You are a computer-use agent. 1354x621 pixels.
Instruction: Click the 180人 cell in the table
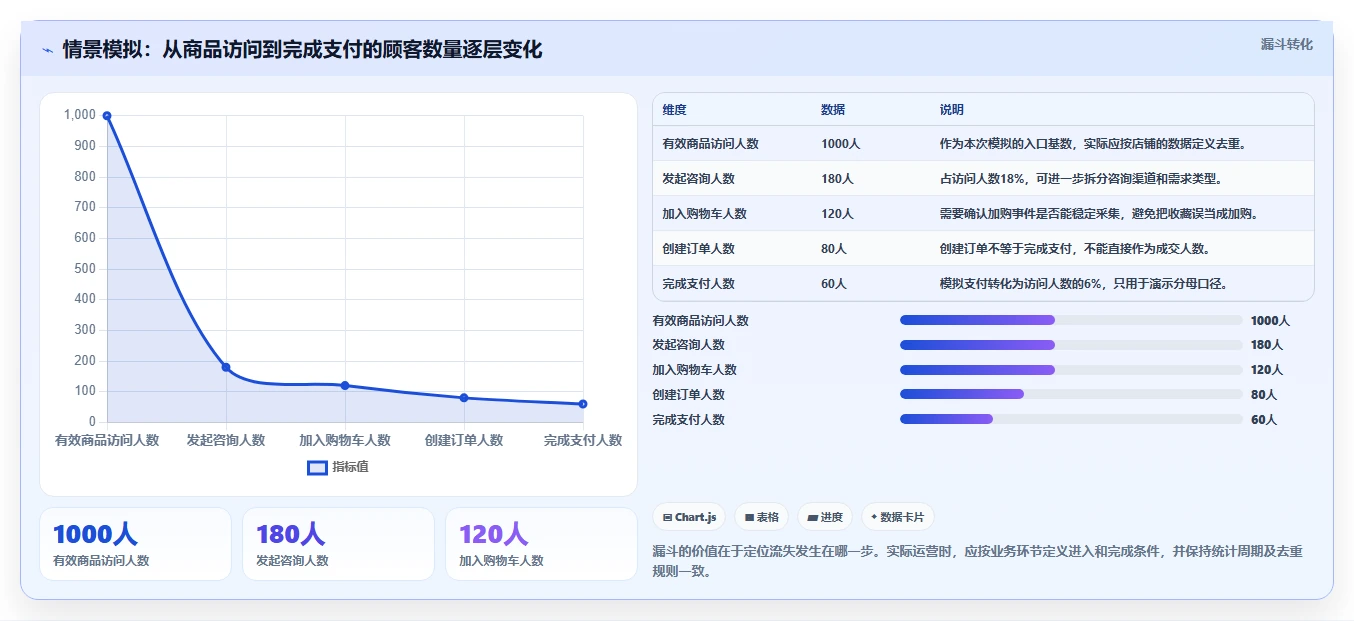[x=837, y=179]
